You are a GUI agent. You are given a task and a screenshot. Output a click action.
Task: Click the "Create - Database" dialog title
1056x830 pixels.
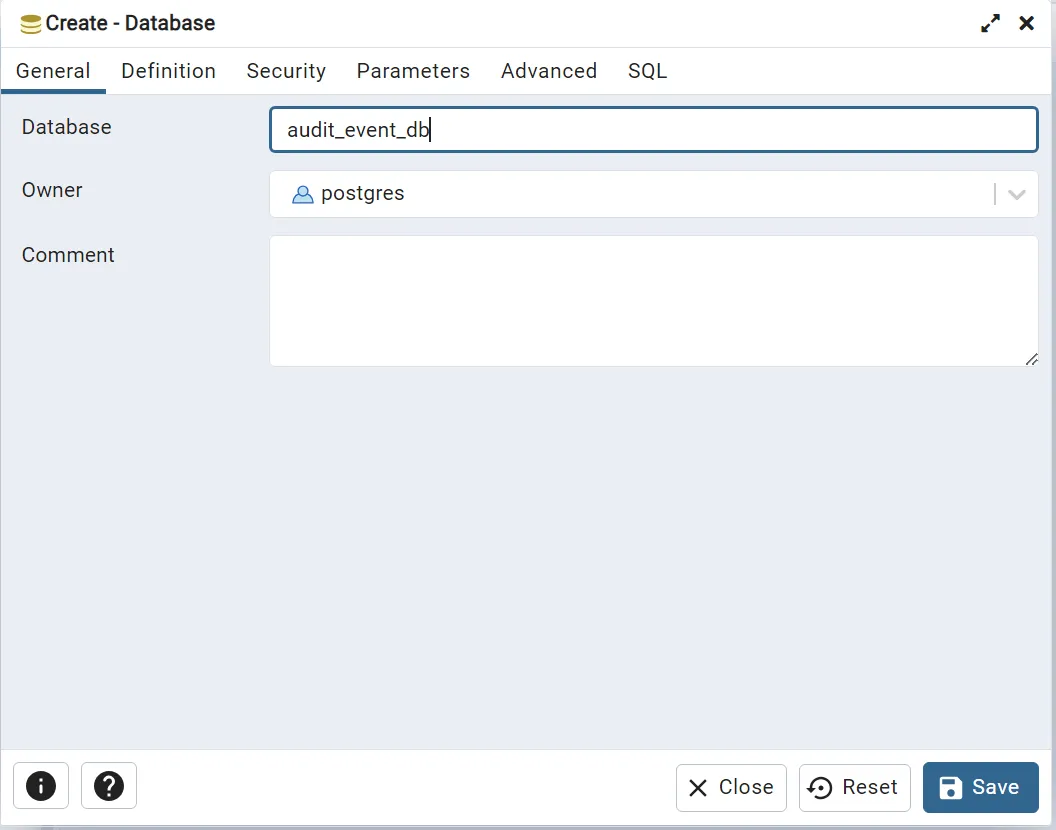click(x=130, y=24)
